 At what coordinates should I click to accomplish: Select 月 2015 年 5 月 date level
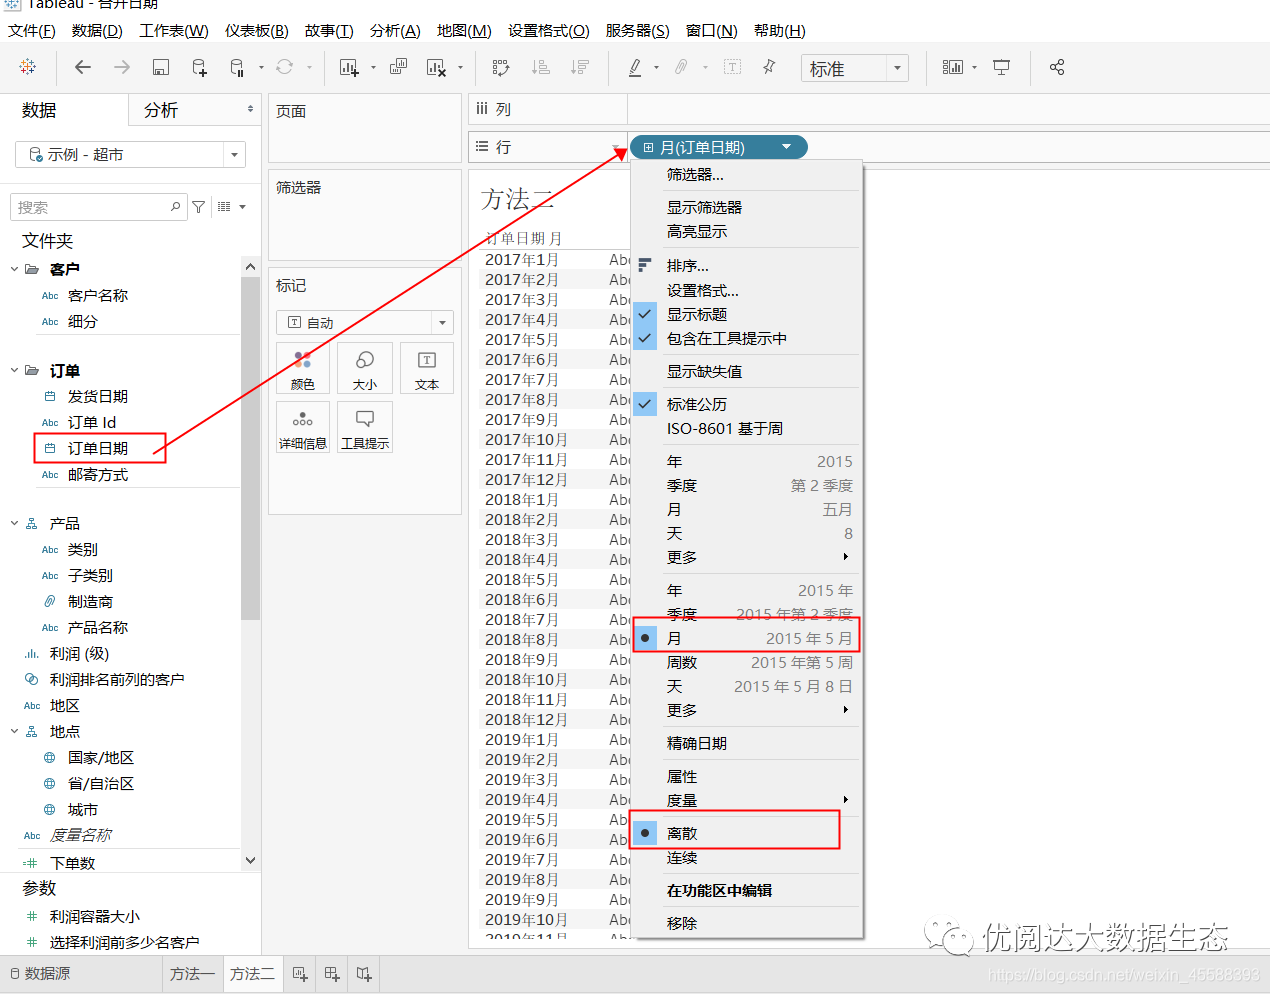tap(746, 638)
